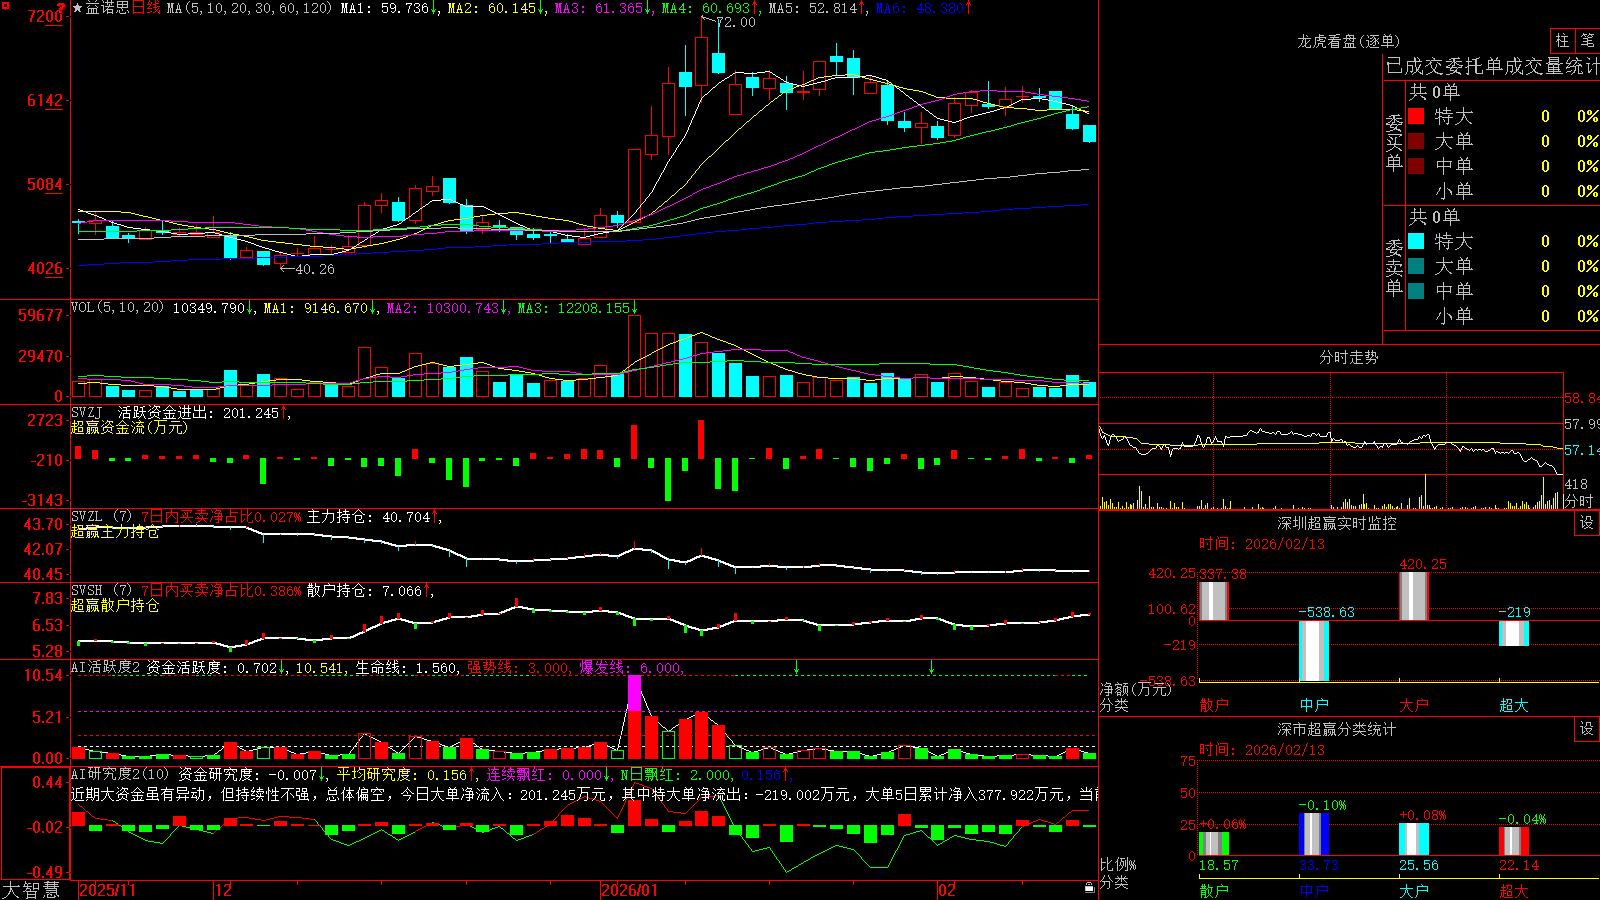The width and height of the screenshot is (1600, 900).
Task: Click 小单 row in 委卖单 section
Action: [1503, 316]
